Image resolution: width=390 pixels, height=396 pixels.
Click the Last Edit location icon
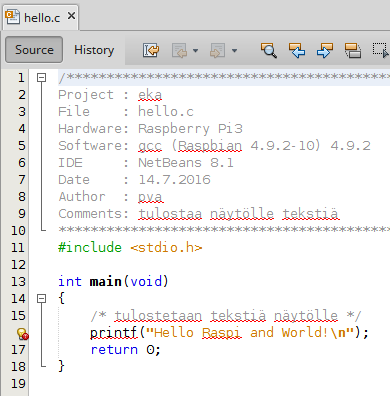tap(151, 51)
